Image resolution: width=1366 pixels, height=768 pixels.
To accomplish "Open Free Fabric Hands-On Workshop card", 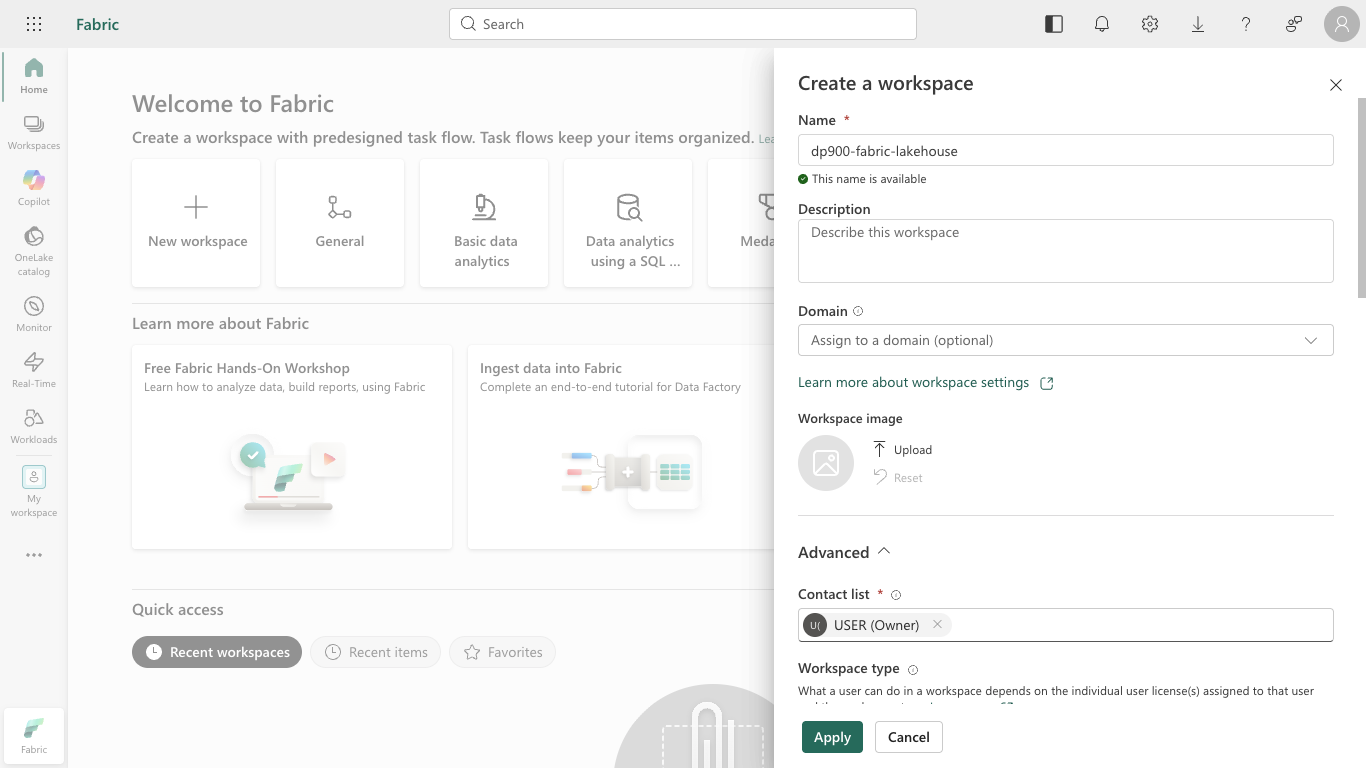I will (x=292, y=447).
